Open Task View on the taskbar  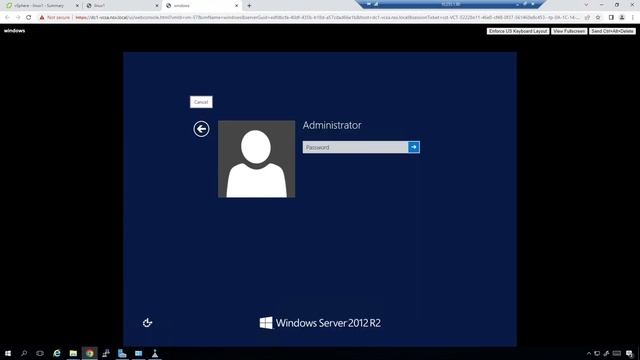click(40, 353)
